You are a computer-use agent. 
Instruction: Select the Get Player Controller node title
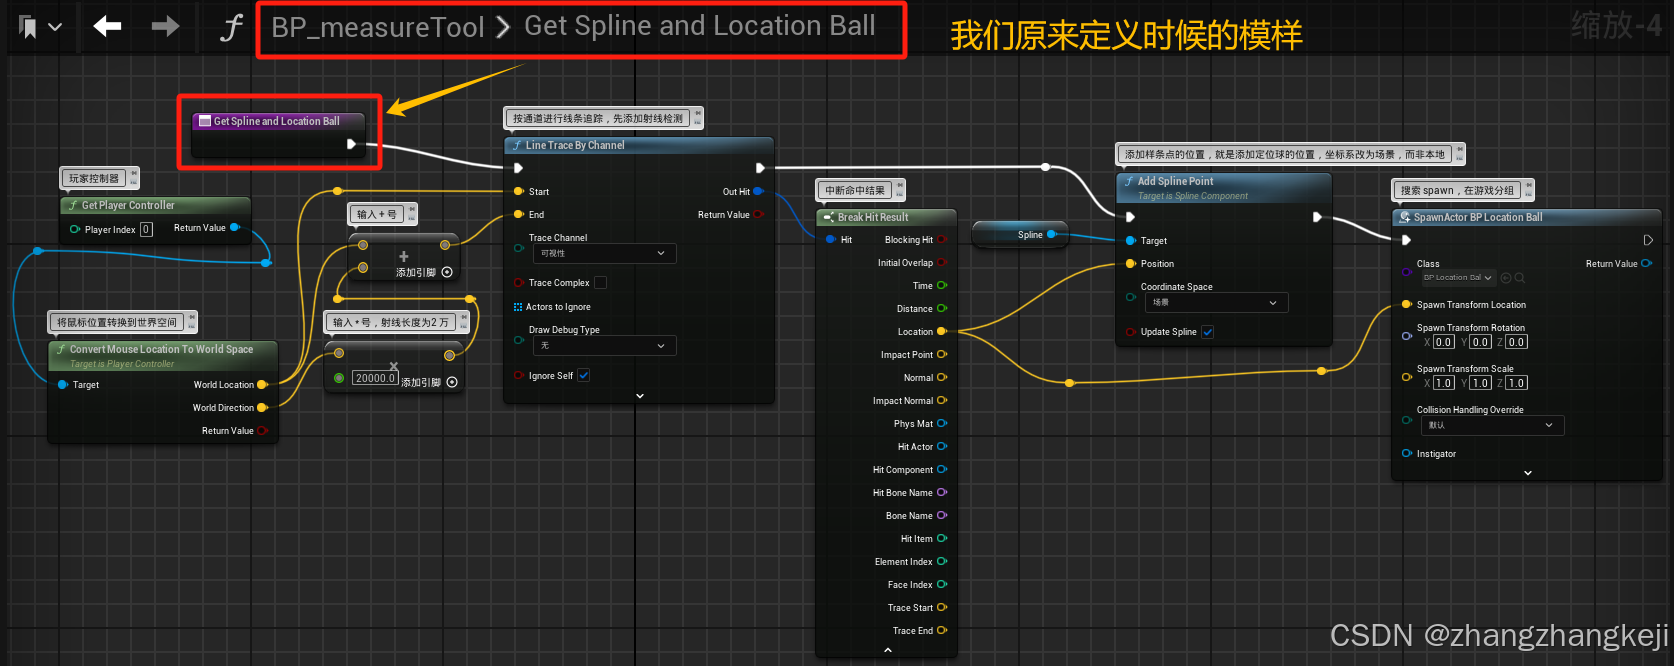128,205
